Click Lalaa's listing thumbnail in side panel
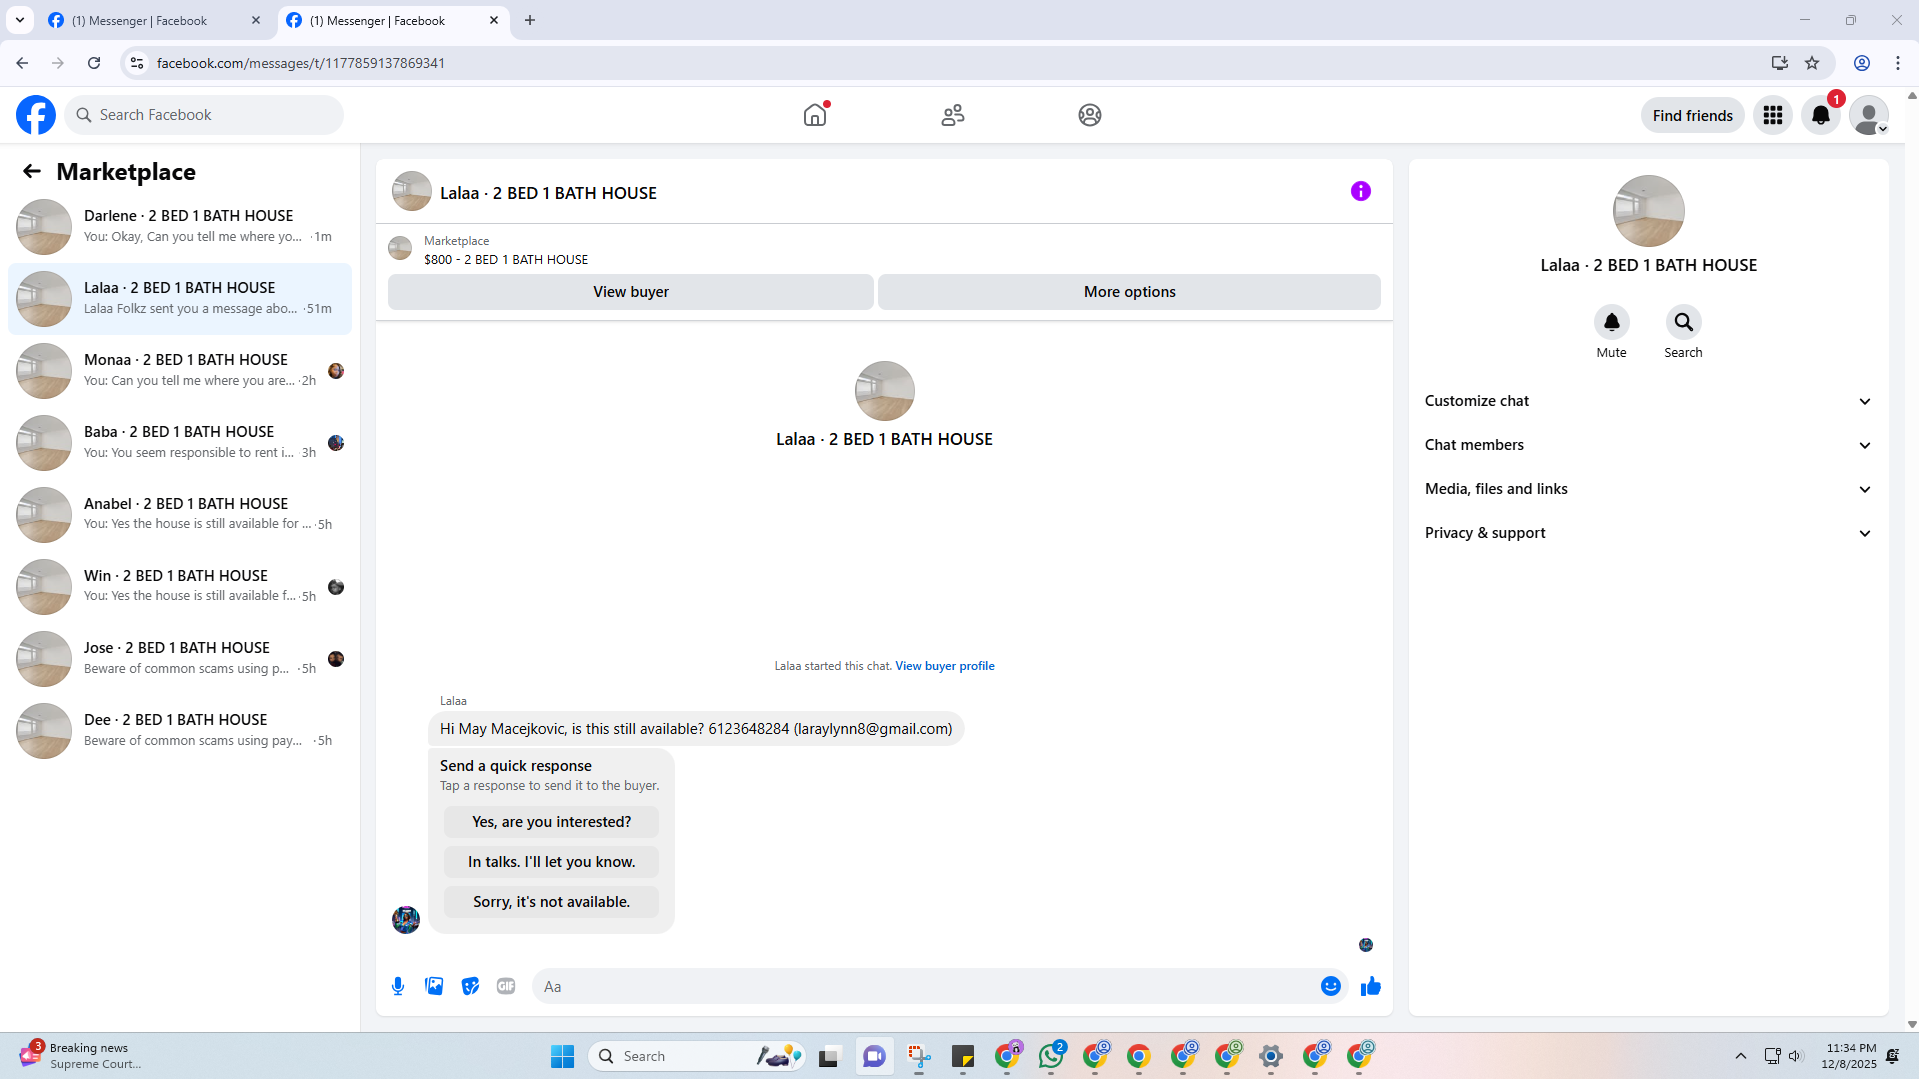 coord(1649,211)
